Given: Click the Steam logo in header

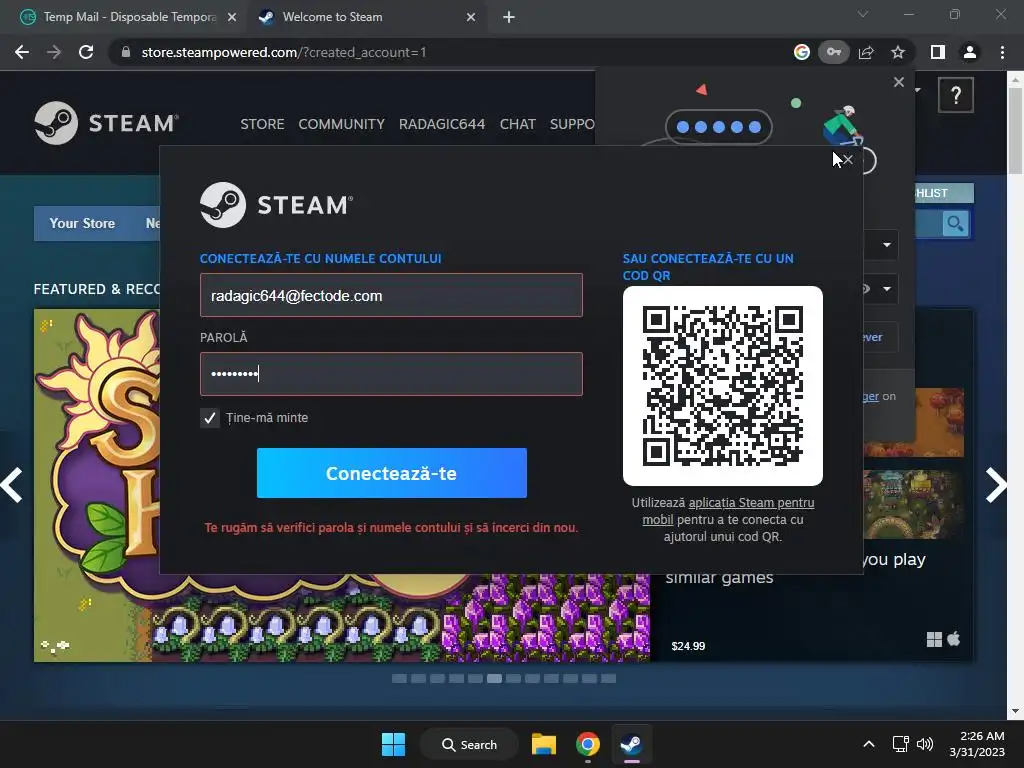Looking at the screenshot, I should click(106, 123).
